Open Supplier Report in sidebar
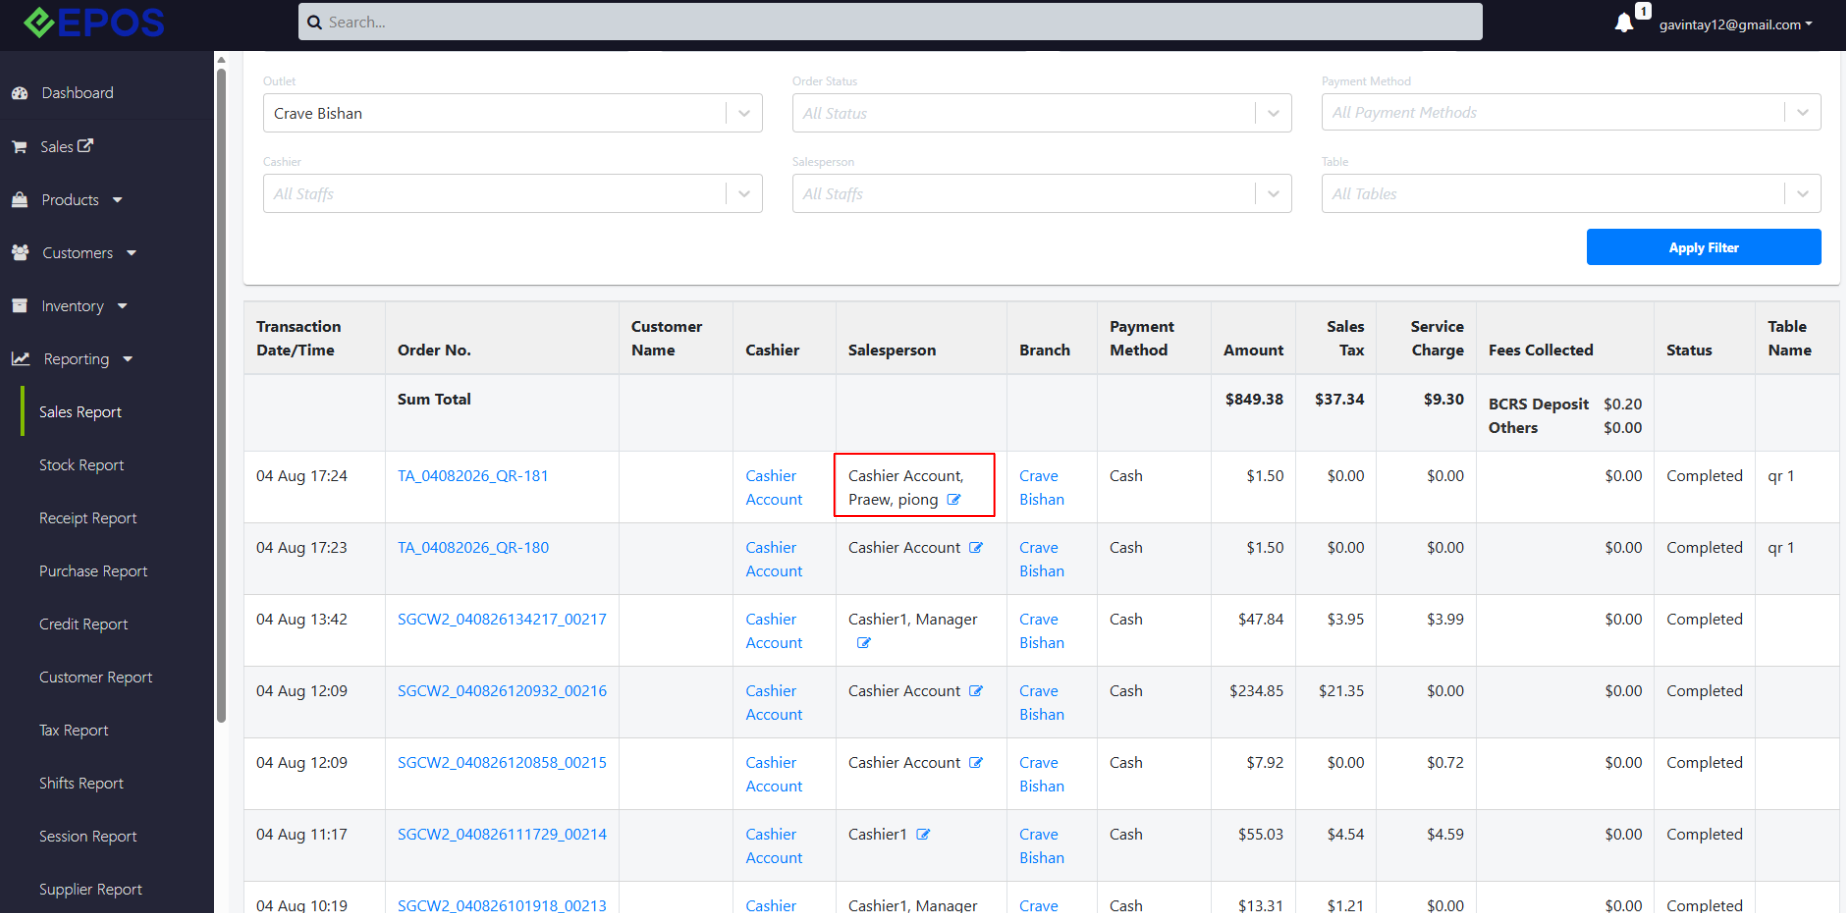The height and width of the screenshot is (913, 1846). coord(90,889)
